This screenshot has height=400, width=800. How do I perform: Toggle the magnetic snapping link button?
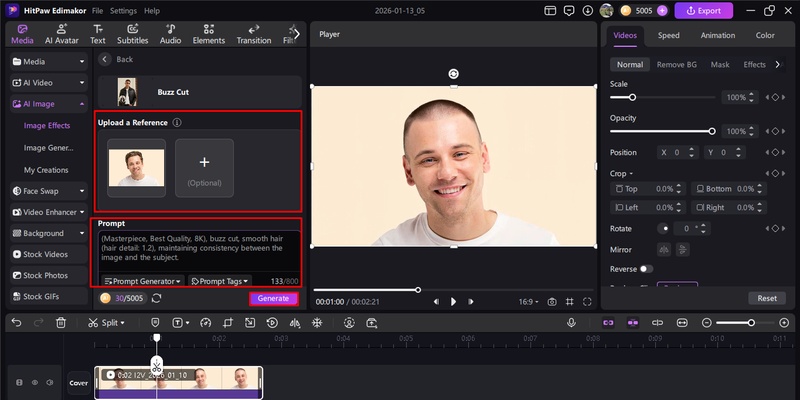pos(608,322)
